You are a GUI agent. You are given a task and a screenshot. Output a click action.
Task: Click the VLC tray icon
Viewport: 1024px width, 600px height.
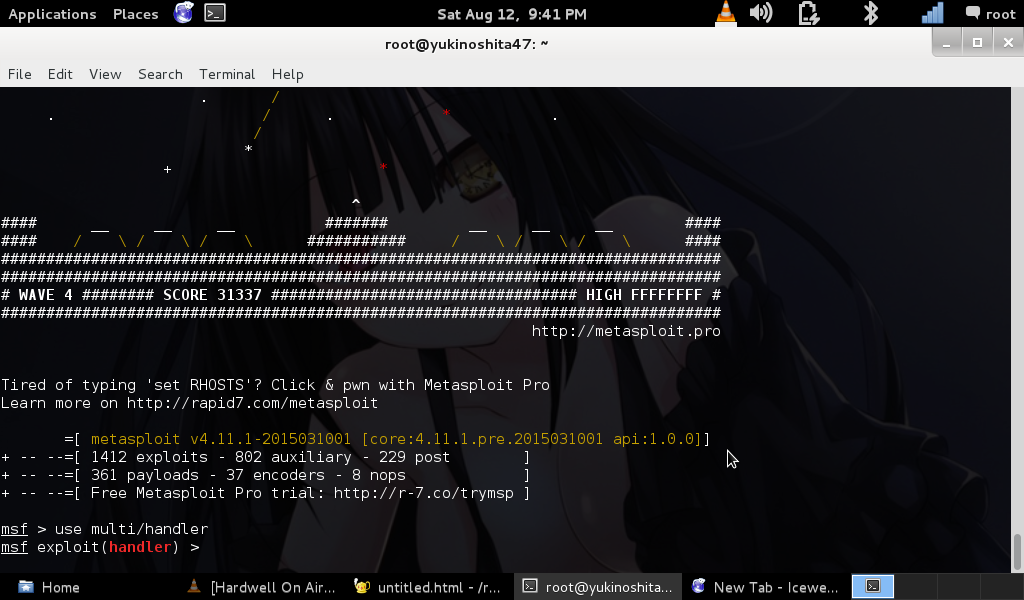[x=726, y=13]
